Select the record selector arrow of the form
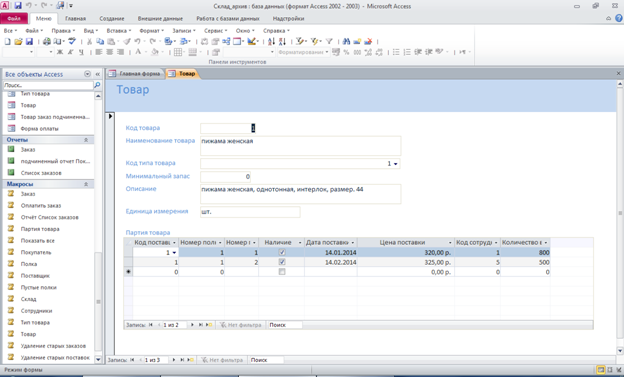 click(x=110, y=116)
